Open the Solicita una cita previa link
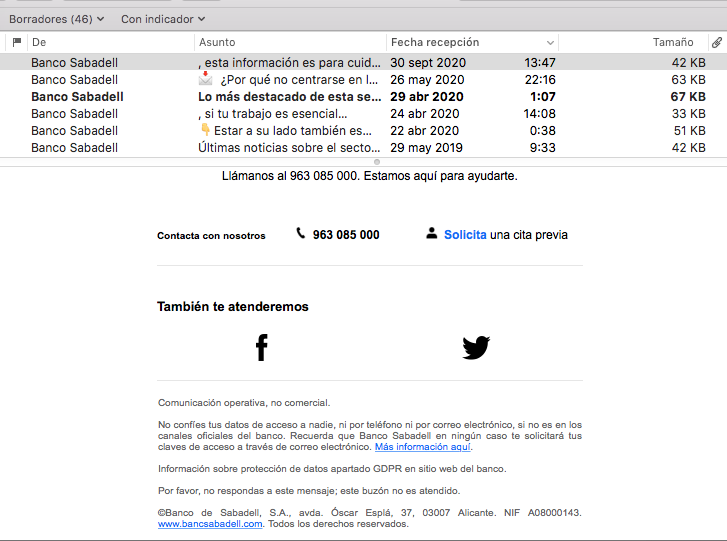727x541 pixels. click(505, 235)
